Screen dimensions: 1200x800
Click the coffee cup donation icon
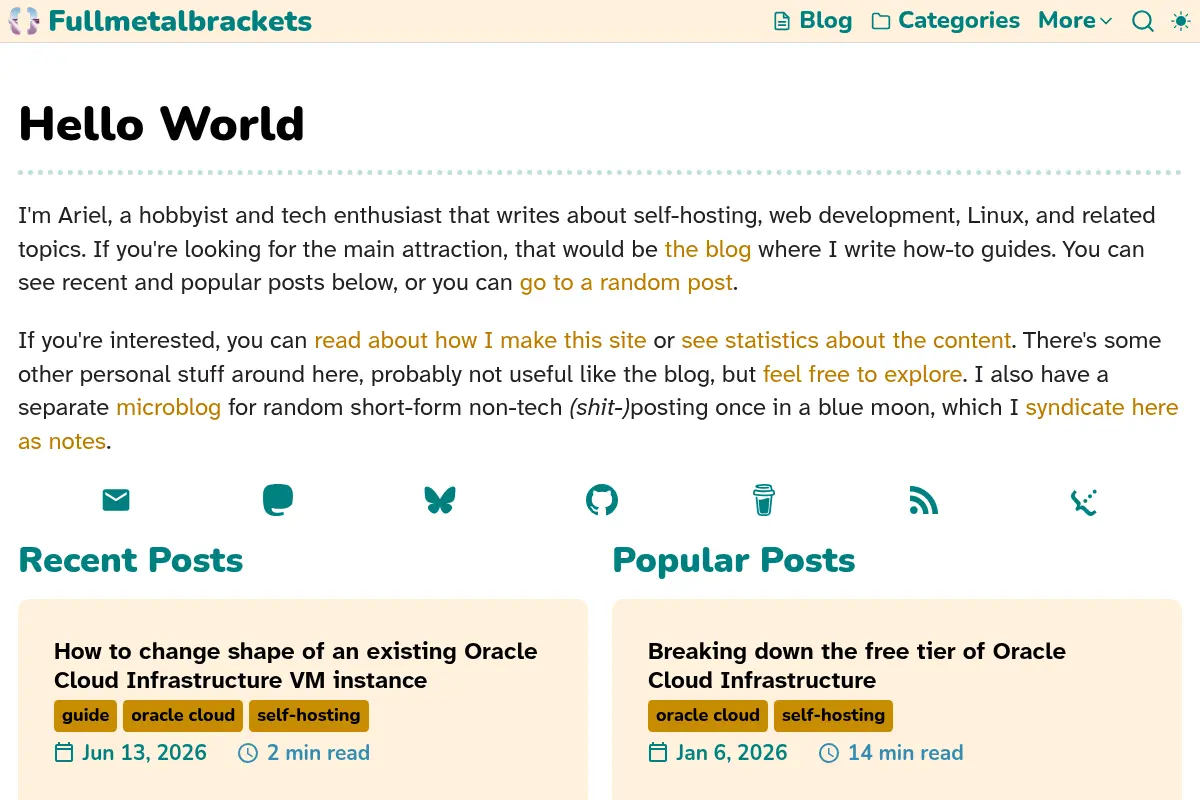(764, 500)
